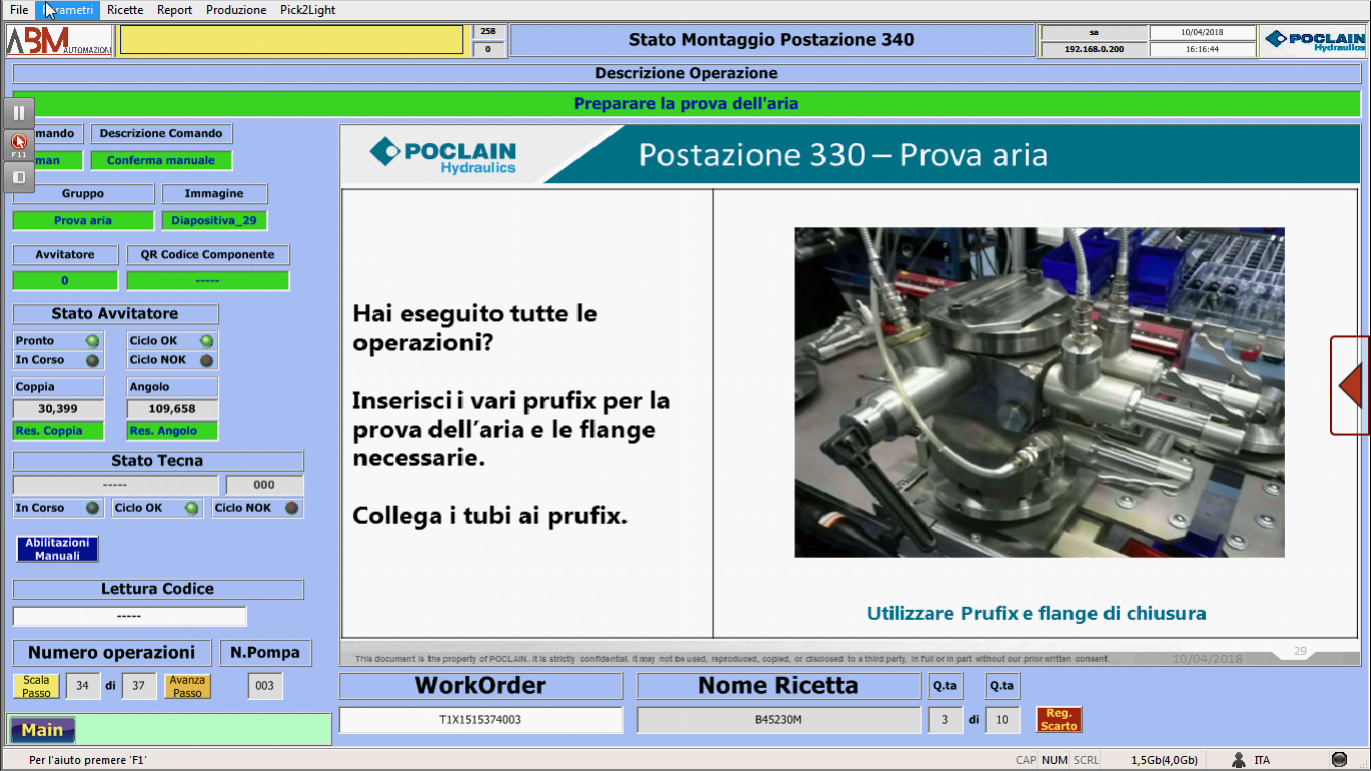
Task: Click the Coppia value 30,399
Action: point(58,409)
